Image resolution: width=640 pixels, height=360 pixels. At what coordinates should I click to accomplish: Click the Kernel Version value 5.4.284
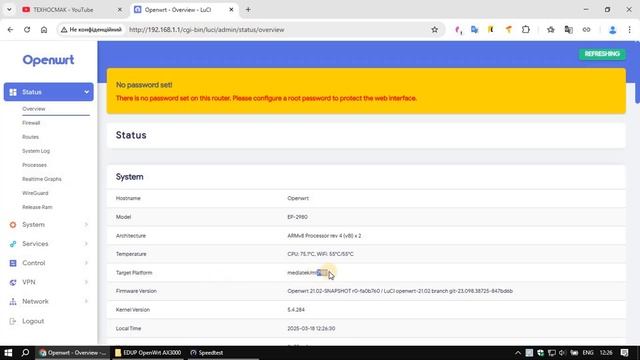click(296, 310)
